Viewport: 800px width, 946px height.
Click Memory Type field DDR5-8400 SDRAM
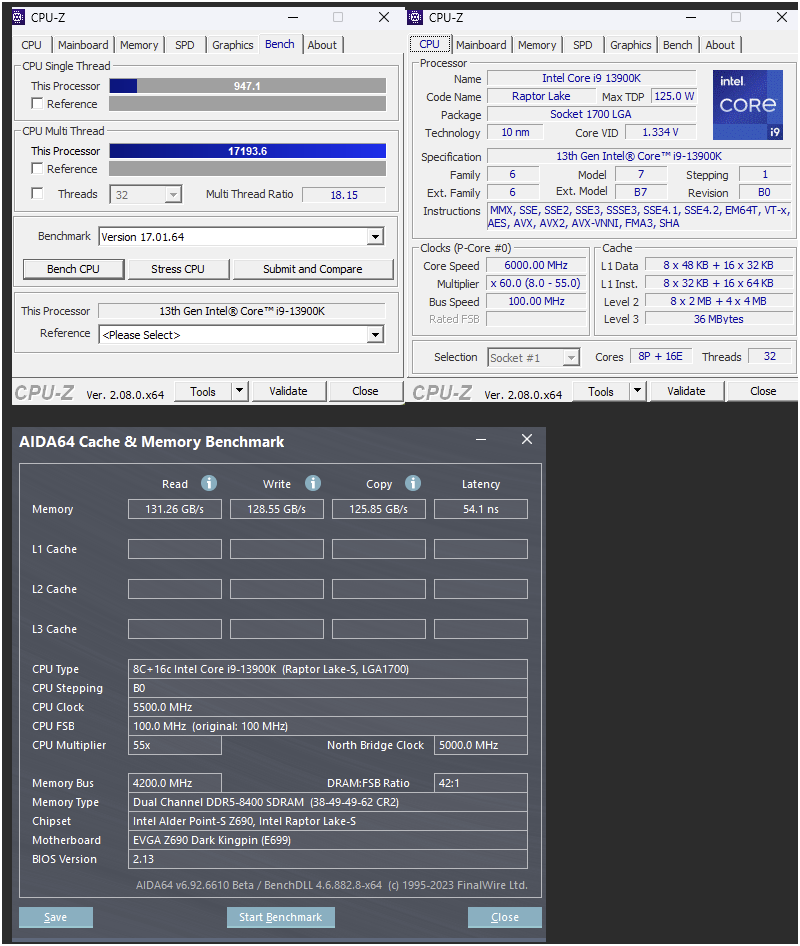[x=328, y=802]
